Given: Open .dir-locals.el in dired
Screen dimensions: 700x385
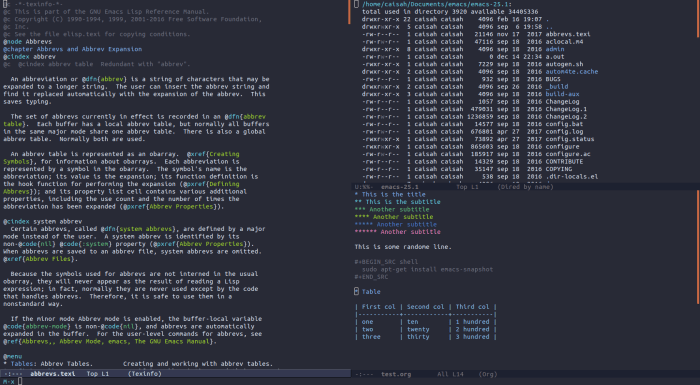Looking at the screenshot, I should [x=572, y=177].
